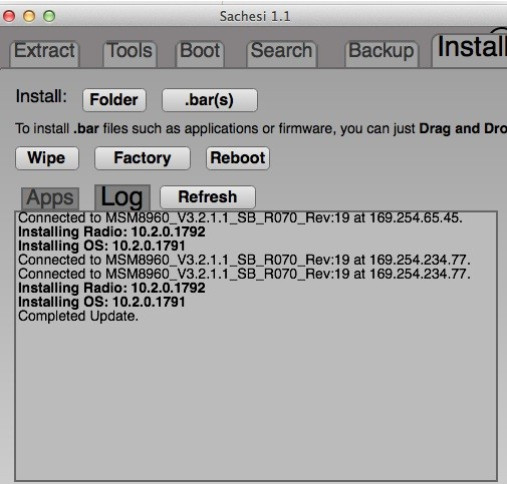
Task: Zoom the Sachesi window with green button
Action: tap(49, 16)
